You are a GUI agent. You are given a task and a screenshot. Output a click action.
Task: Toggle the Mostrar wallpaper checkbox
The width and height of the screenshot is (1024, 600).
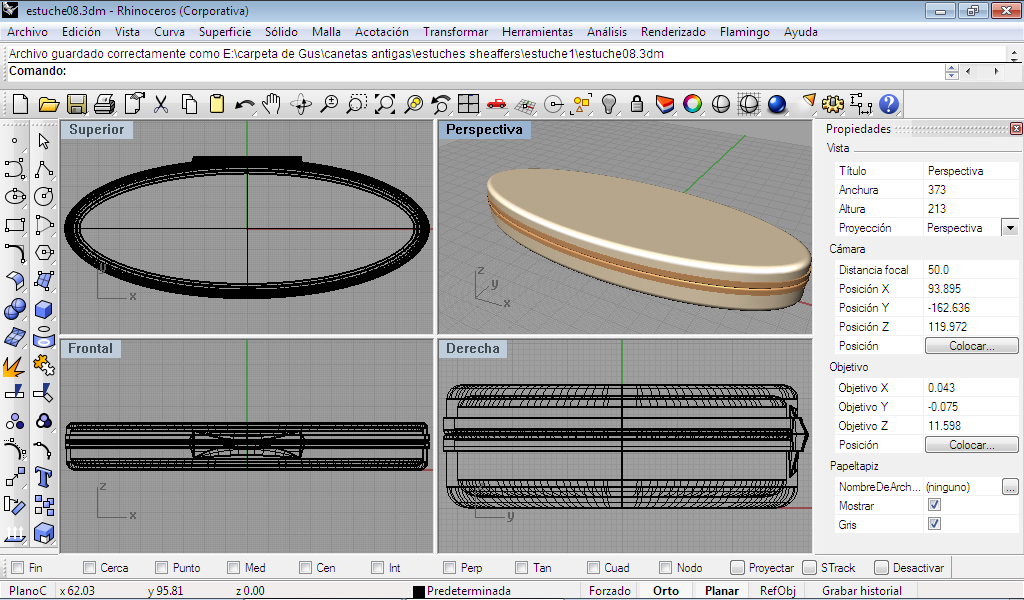pyautogui.click(x=934, y=506)
